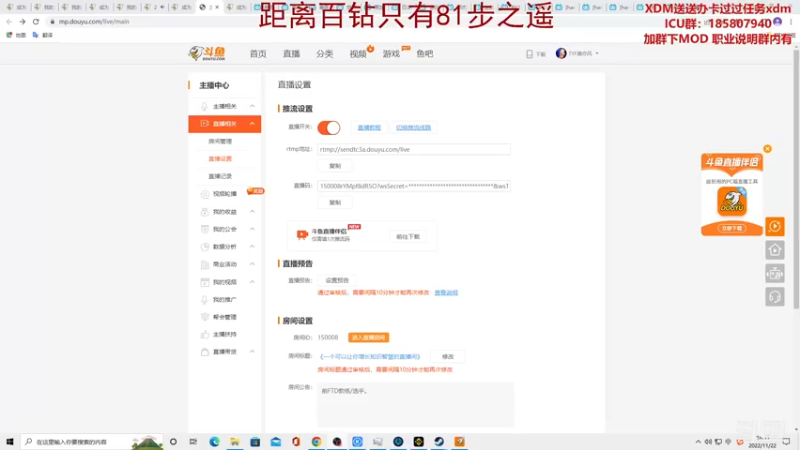Expand 我的公会 via its chevron
800x450 pixels.
tap(252, 229)
